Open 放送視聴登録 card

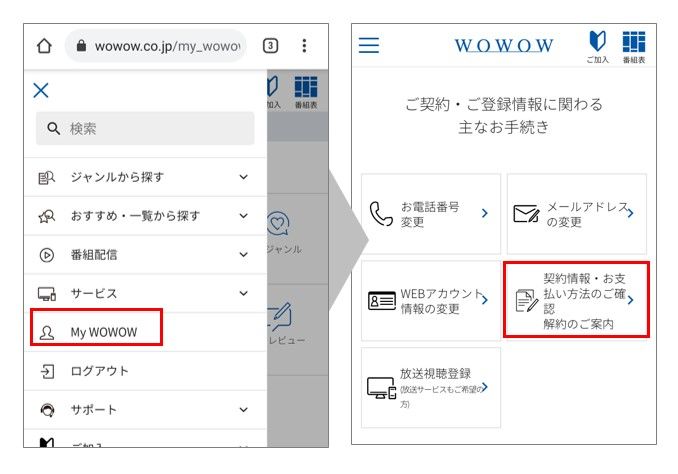431,388
